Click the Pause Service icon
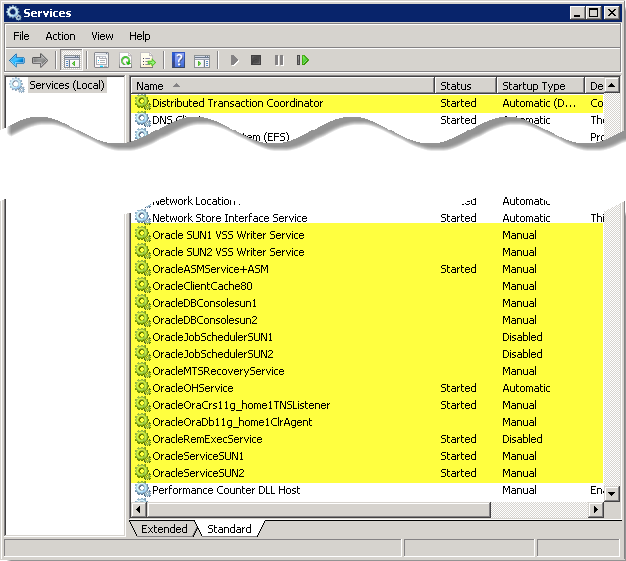This screenshot has height=561, width=626. (x=279, y=60)
